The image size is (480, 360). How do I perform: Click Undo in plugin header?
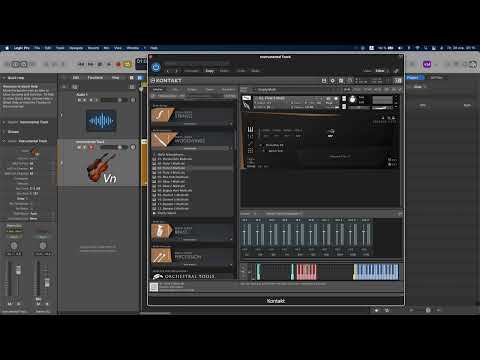[241, 71]
